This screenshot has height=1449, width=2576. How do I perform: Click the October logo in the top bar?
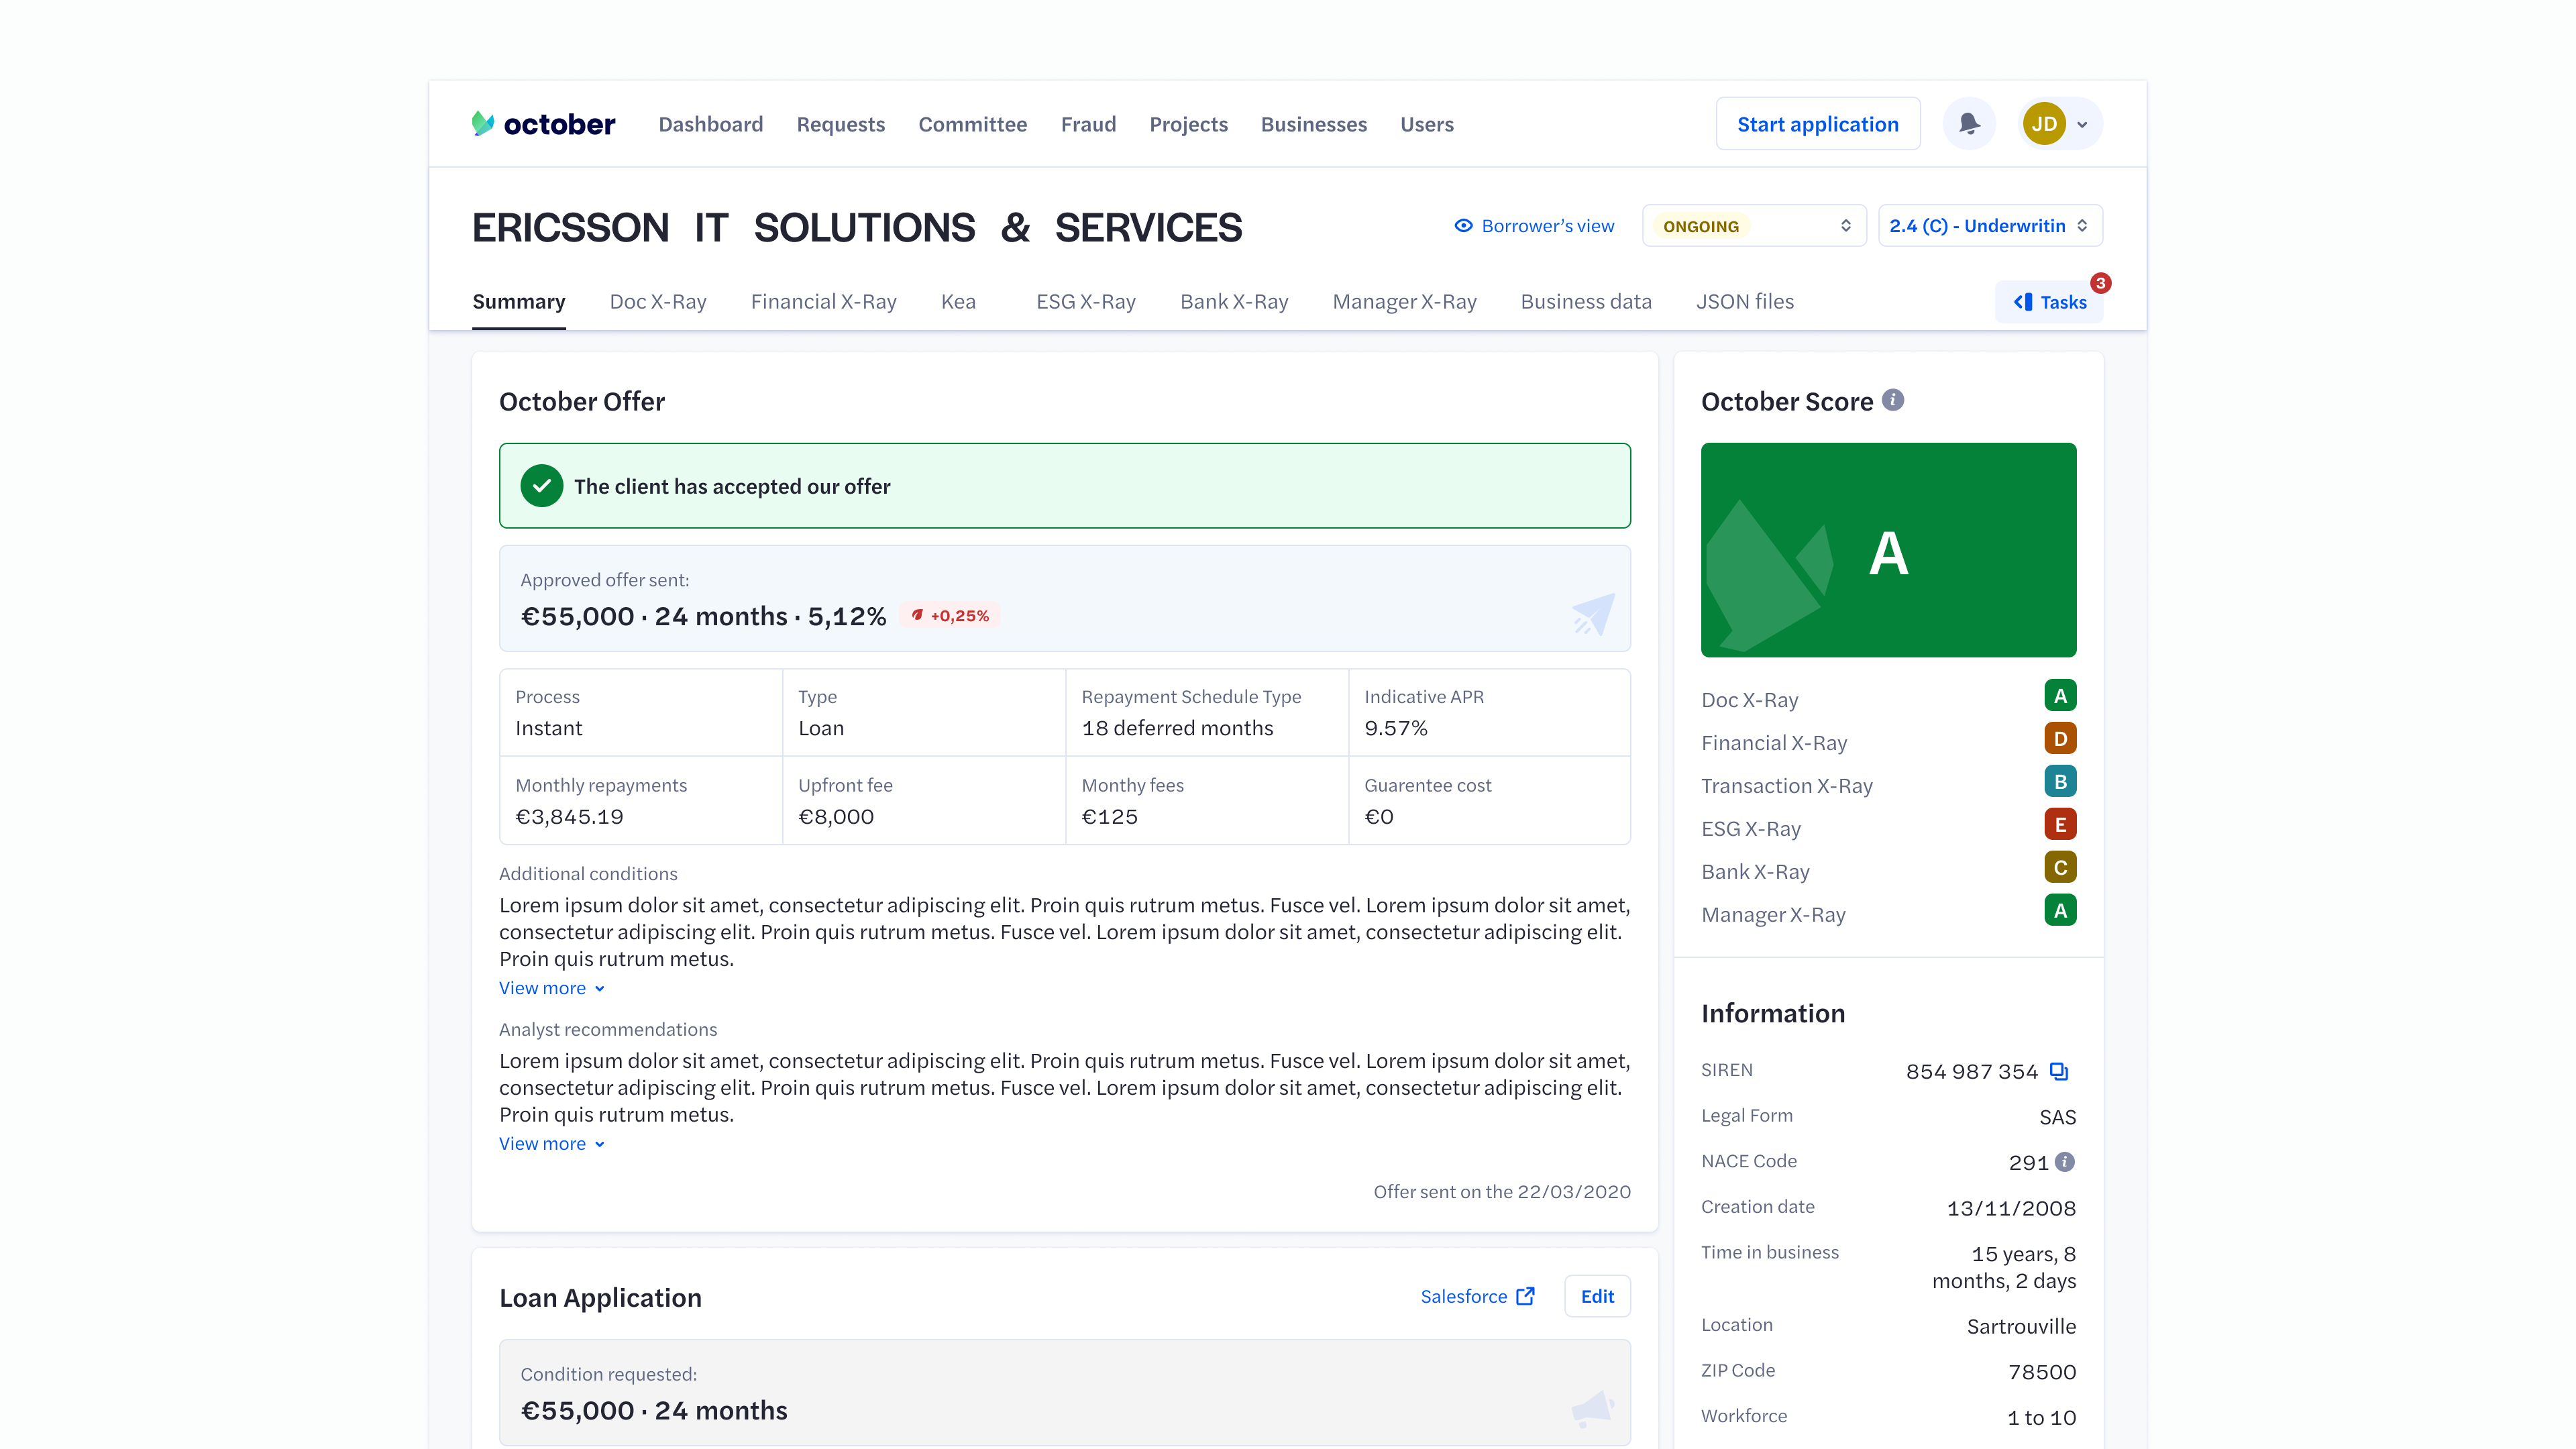point(542,123)
